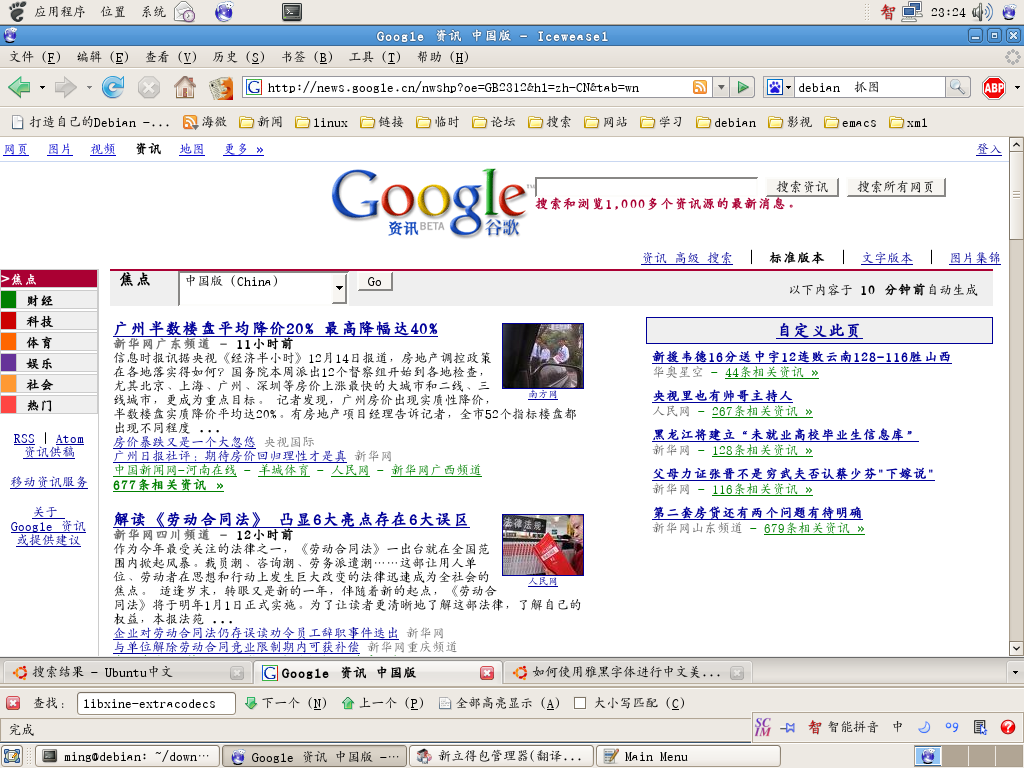This screenshot has width=1024, height=768.
Task: Open the 应用程序 menu in top panel
Action: click(59, 11)
